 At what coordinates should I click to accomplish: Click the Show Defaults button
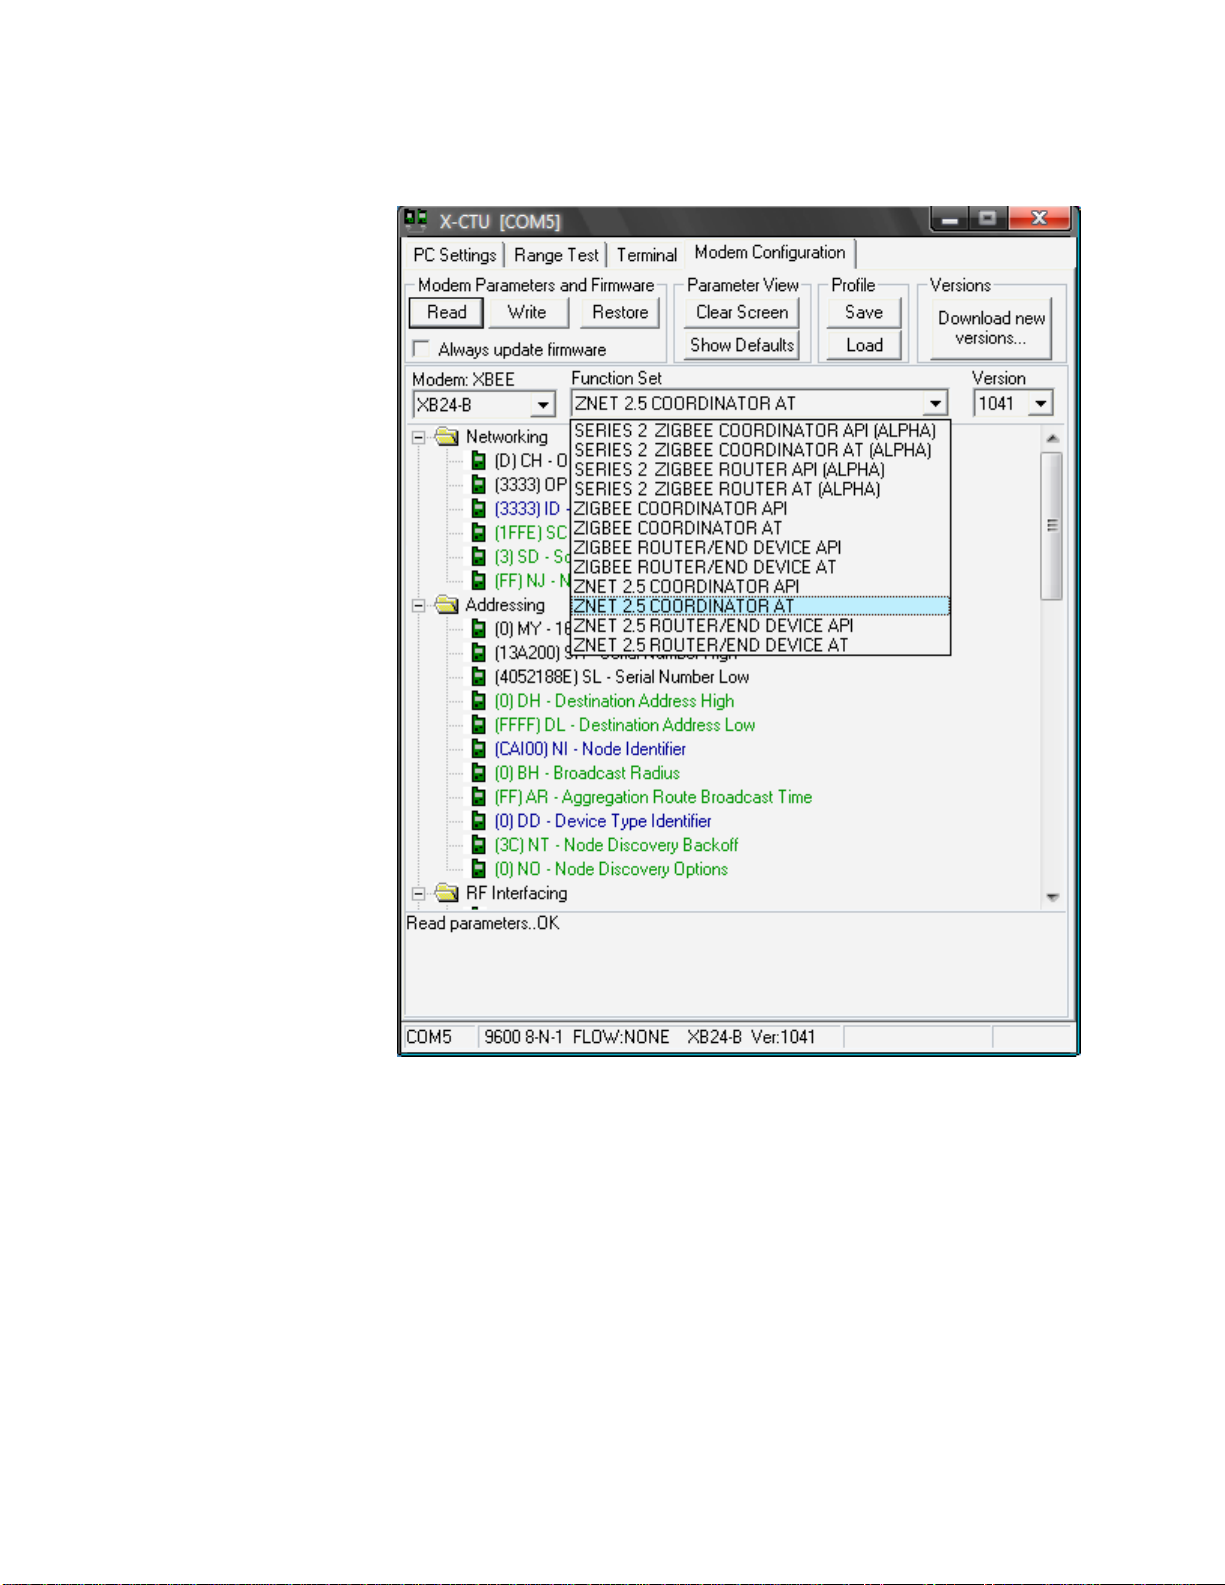pyautogui.click(x=742, y=345)
